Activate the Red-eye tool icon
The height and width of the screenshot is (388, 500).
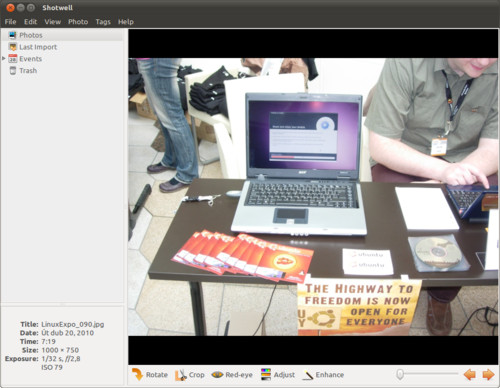(x=217, y=375)
